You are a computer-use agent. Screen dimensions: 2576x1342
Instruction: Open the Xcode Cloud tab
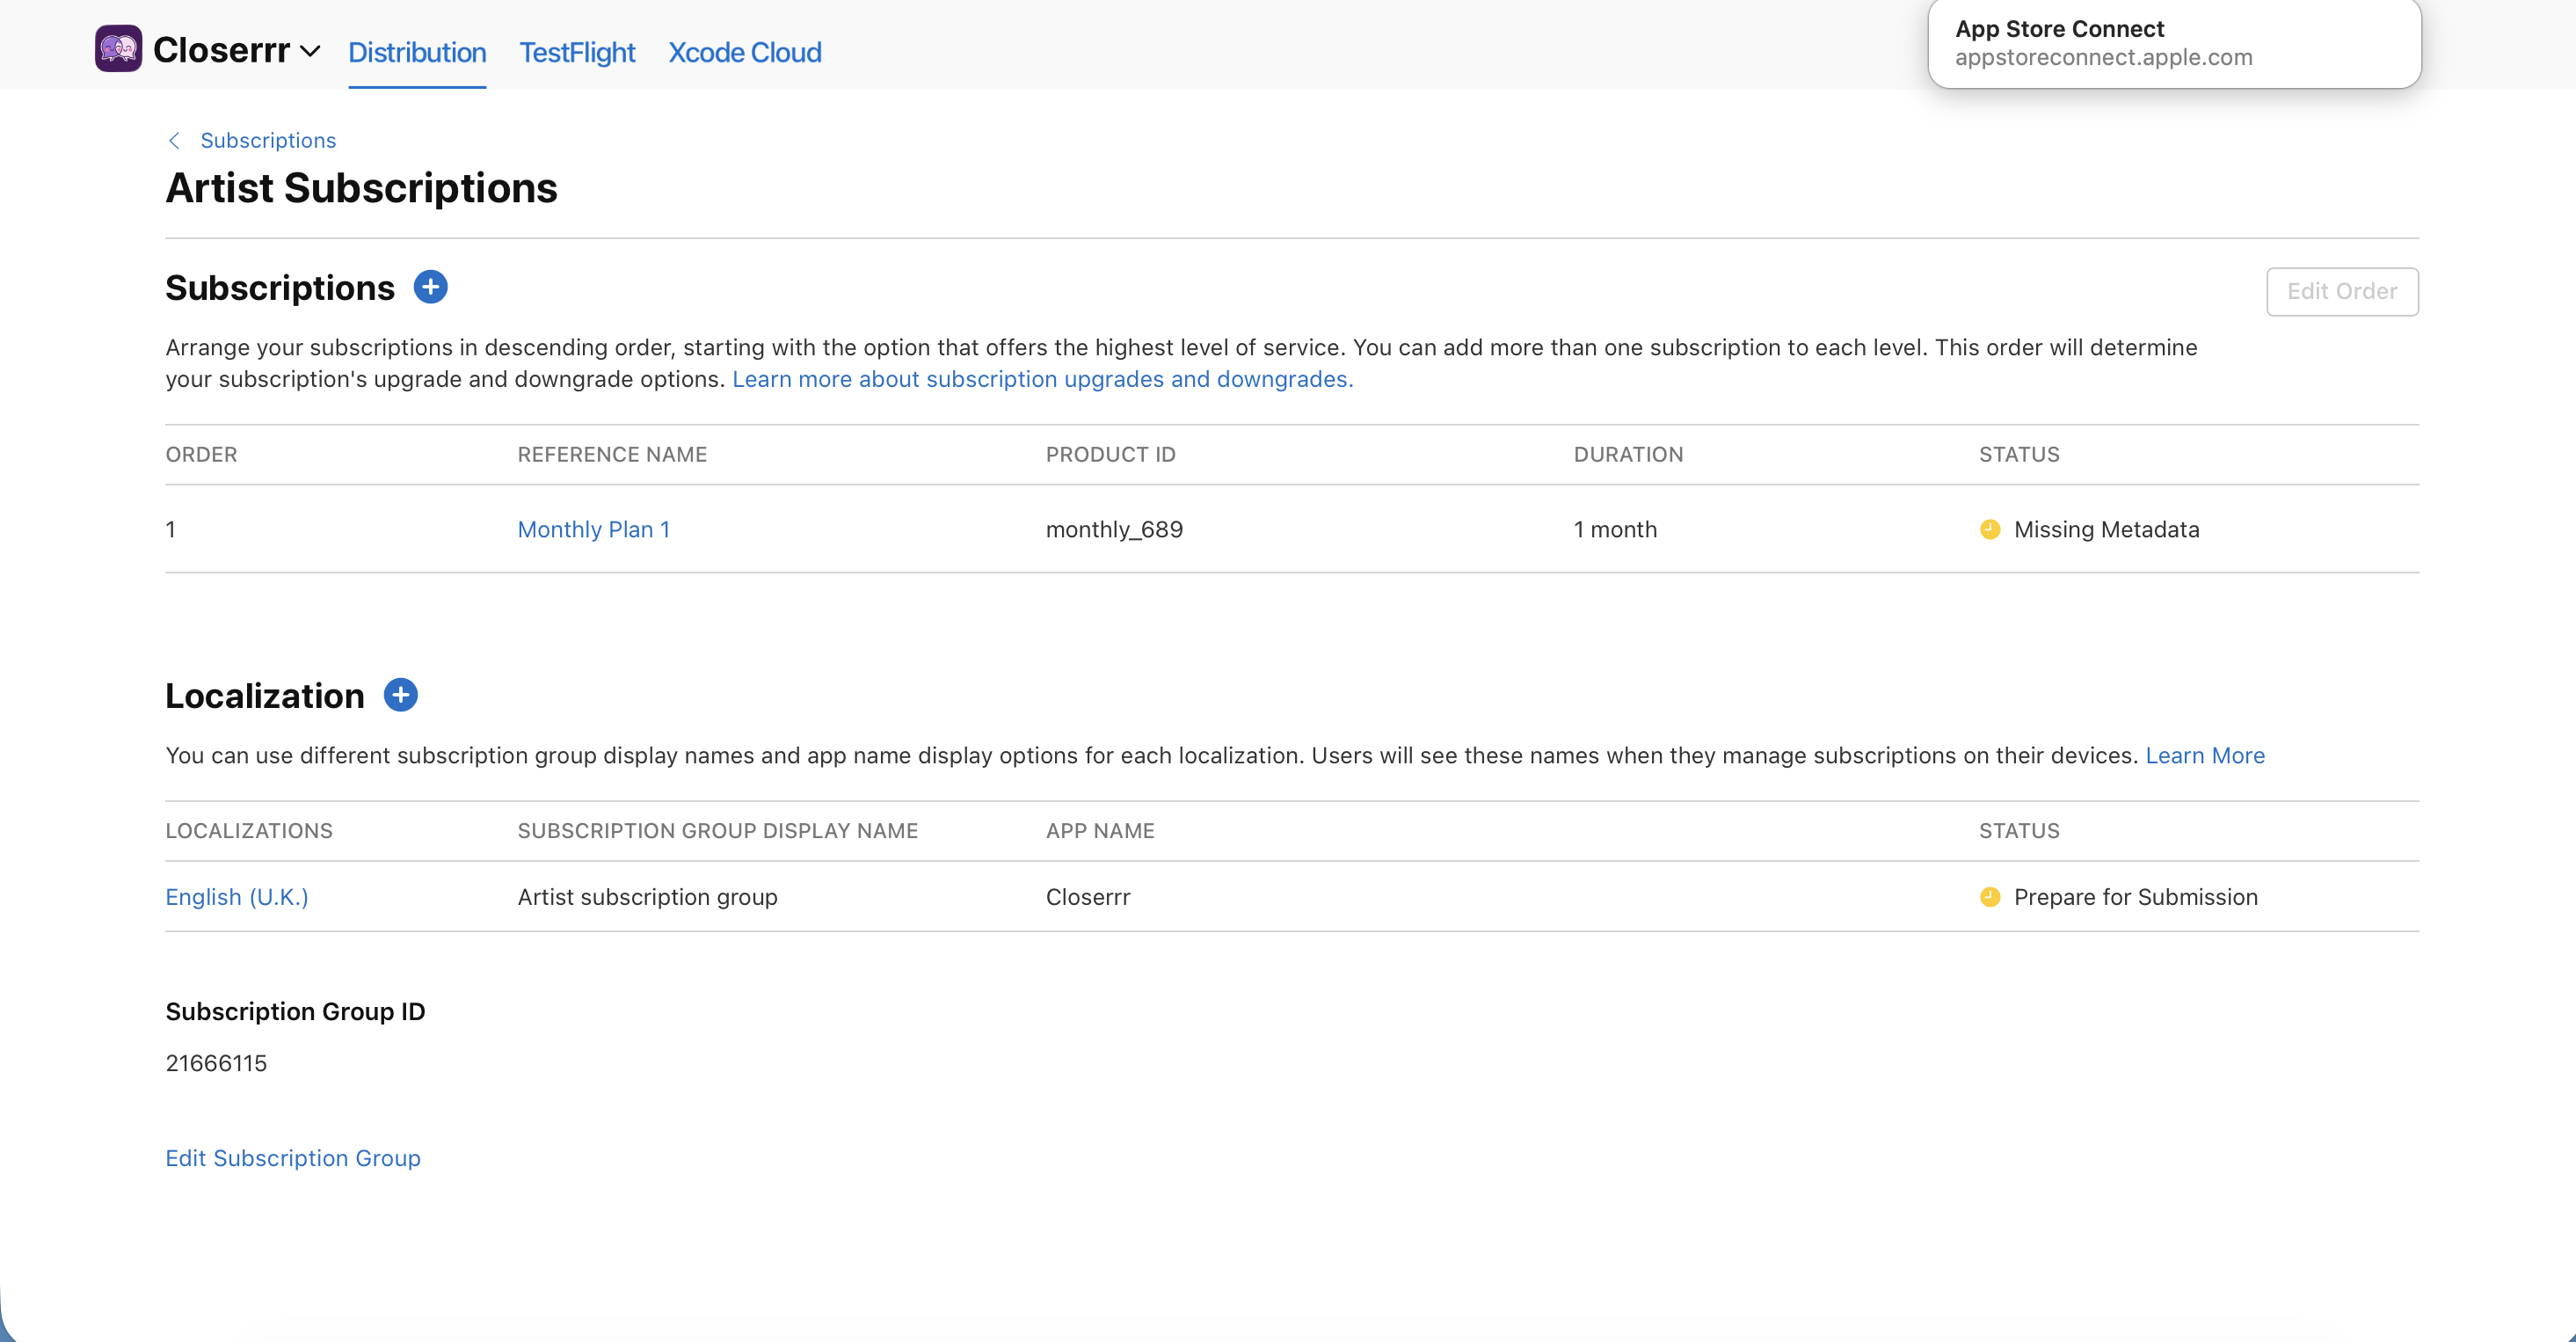tap(744, 52)
